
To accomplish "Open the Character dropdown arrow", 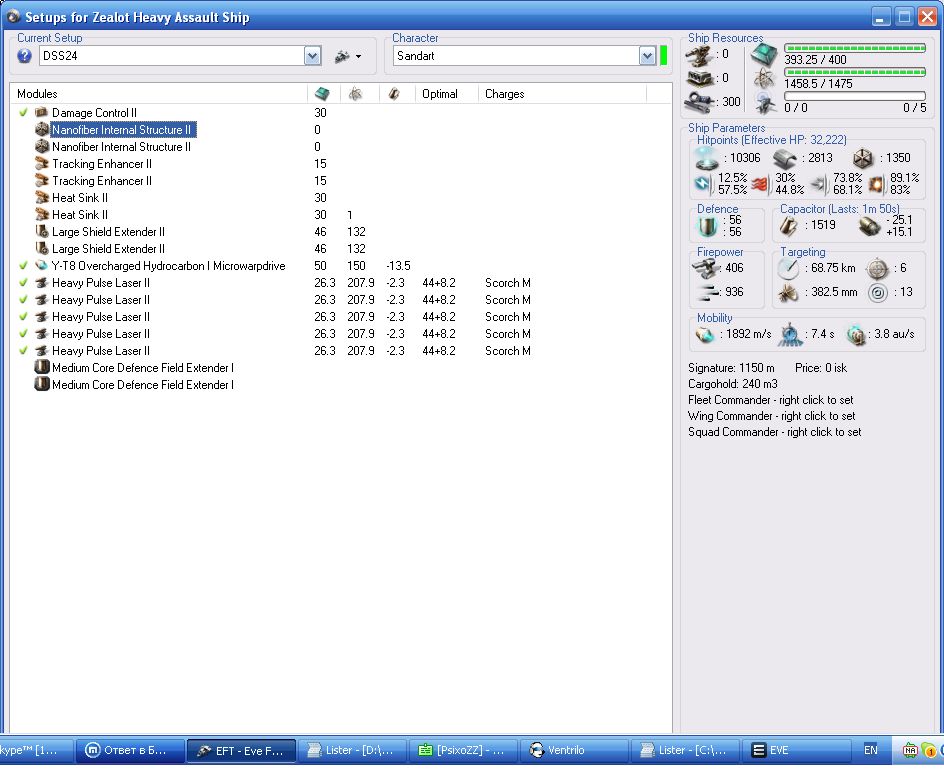I will click(x=647, y=56).
